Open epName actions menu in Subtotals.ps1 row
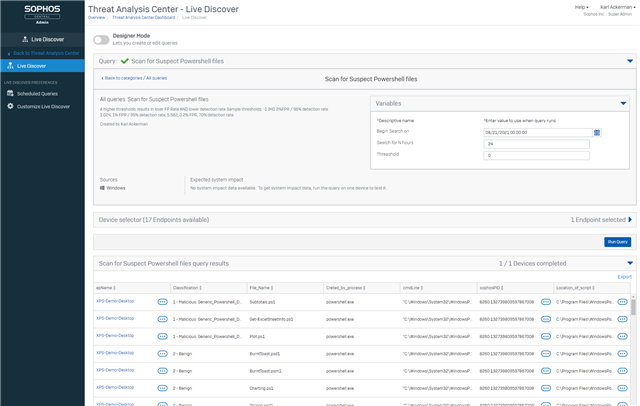640x406 pixels. tap(162, 302)
